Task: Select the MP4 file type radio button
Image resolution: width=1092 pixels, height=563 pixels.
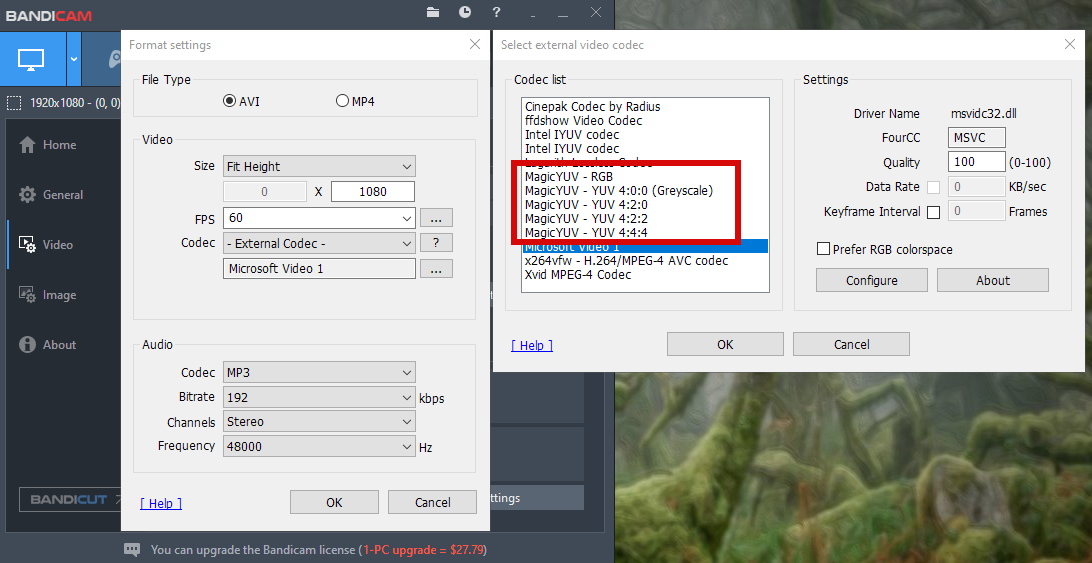Action: (x=343, y=101)
